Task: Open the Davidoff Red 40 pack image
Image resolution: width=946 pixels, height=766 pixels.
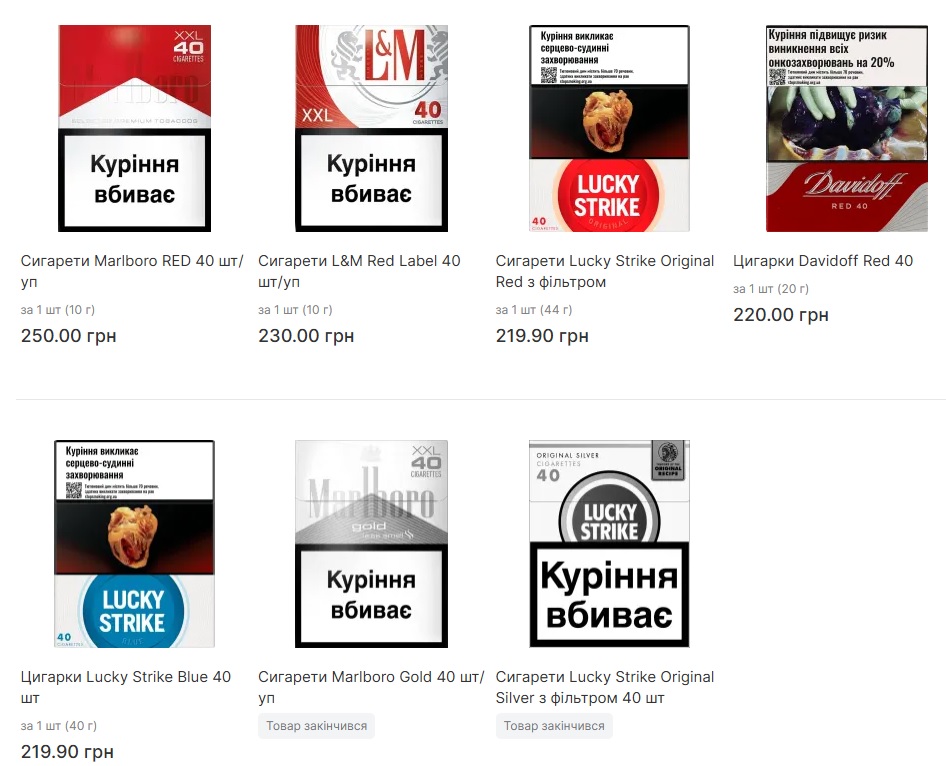Action: pos(846,128)
